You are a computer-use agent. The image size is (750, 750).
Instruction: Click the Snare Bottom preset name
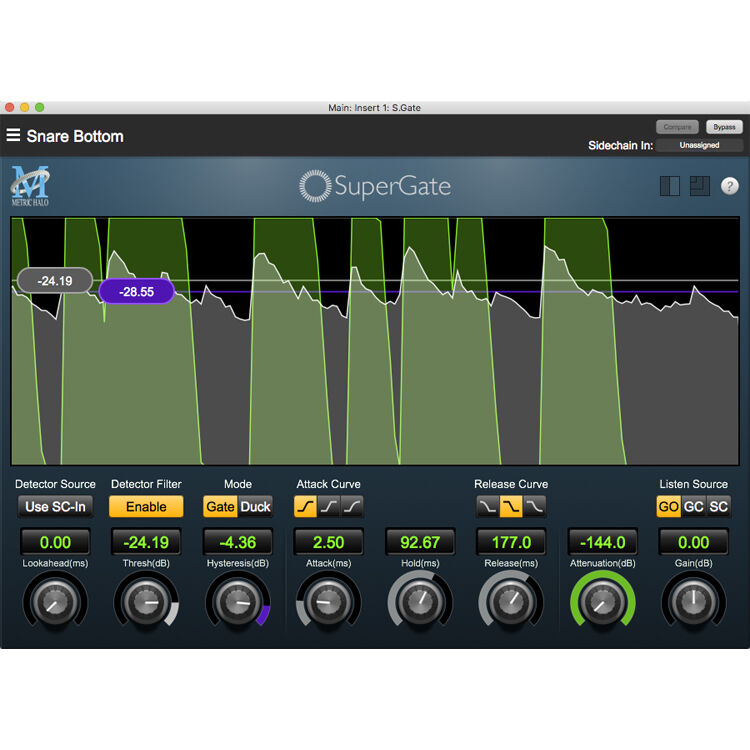pos(75,136)
